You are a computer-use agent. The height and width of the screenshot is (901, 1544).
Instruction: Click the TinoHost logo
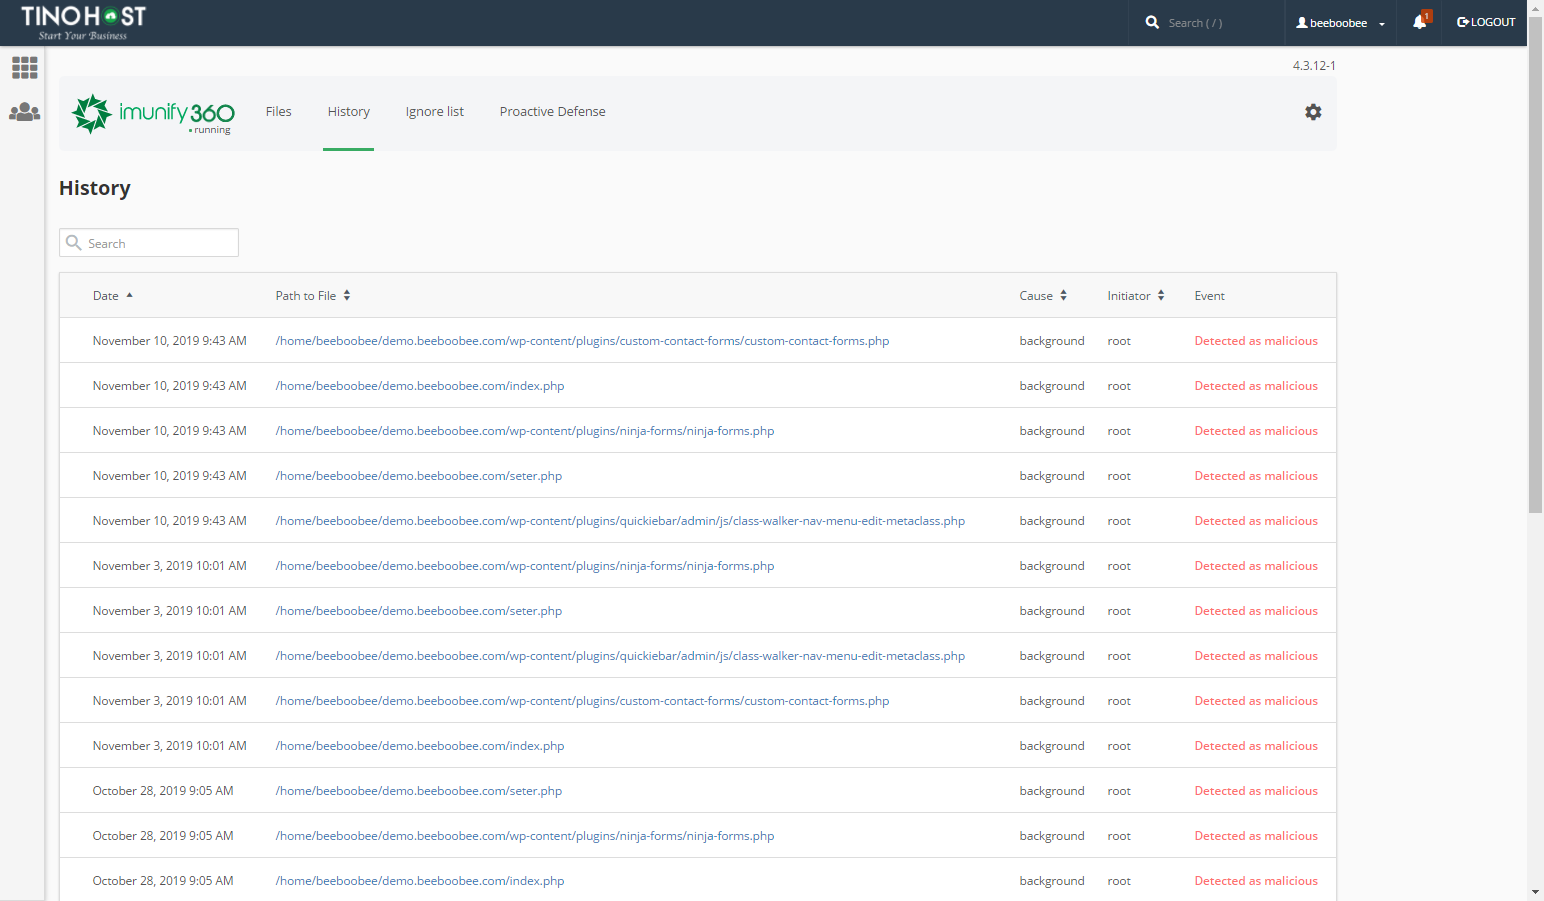pos(84,22)
